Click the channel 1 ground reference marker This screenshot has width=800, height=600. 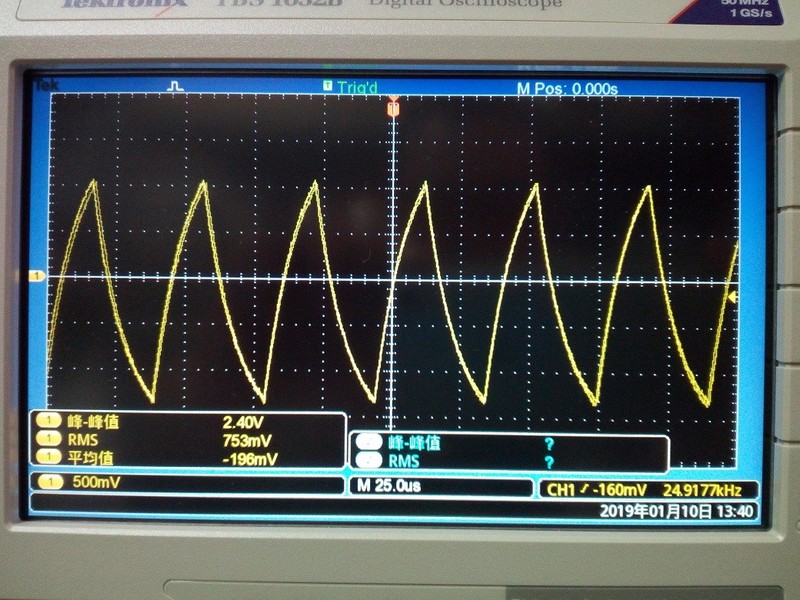[38, 275]
